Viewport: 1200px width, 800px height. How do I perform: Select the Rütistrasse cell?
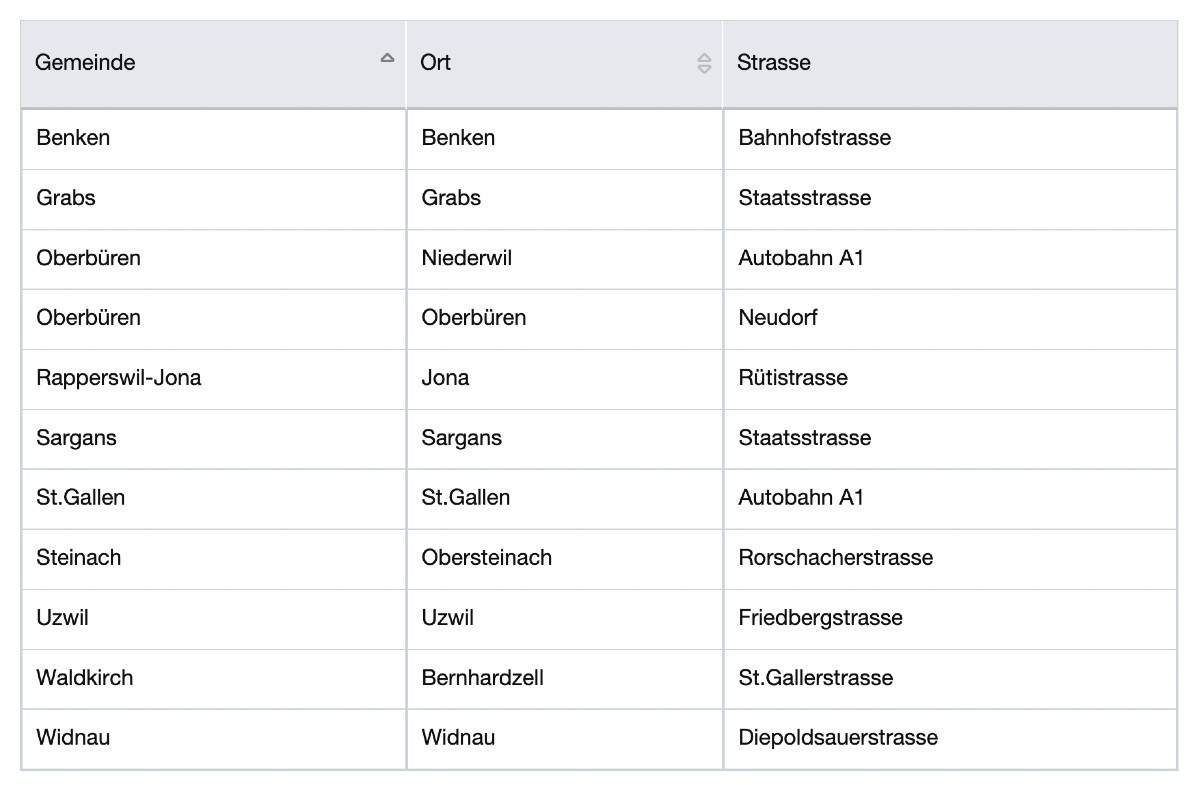point(792,378)
